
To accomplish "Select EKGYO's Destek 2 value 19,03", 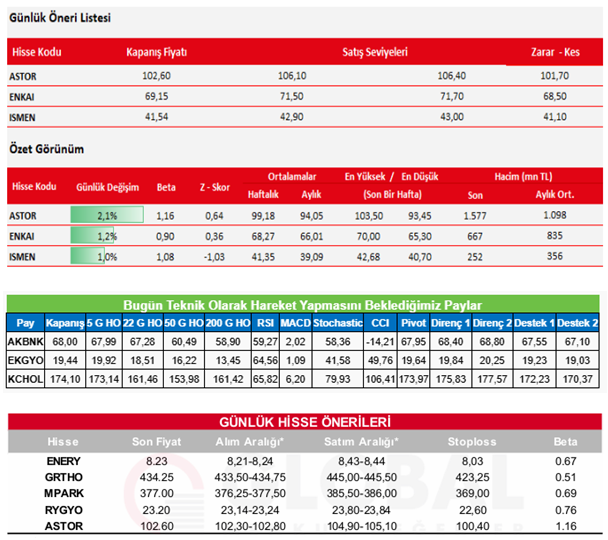I will 577,360.
